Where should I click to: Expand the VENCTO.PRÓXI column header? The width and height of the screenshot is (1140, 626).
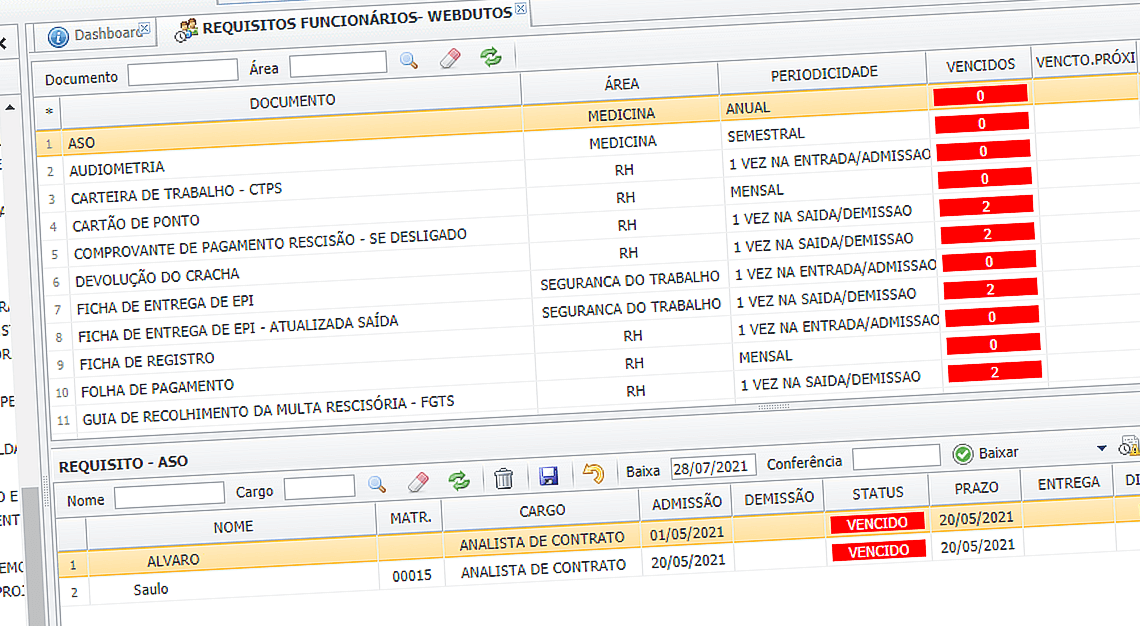pyautogui.click(x=1085, y=62)
